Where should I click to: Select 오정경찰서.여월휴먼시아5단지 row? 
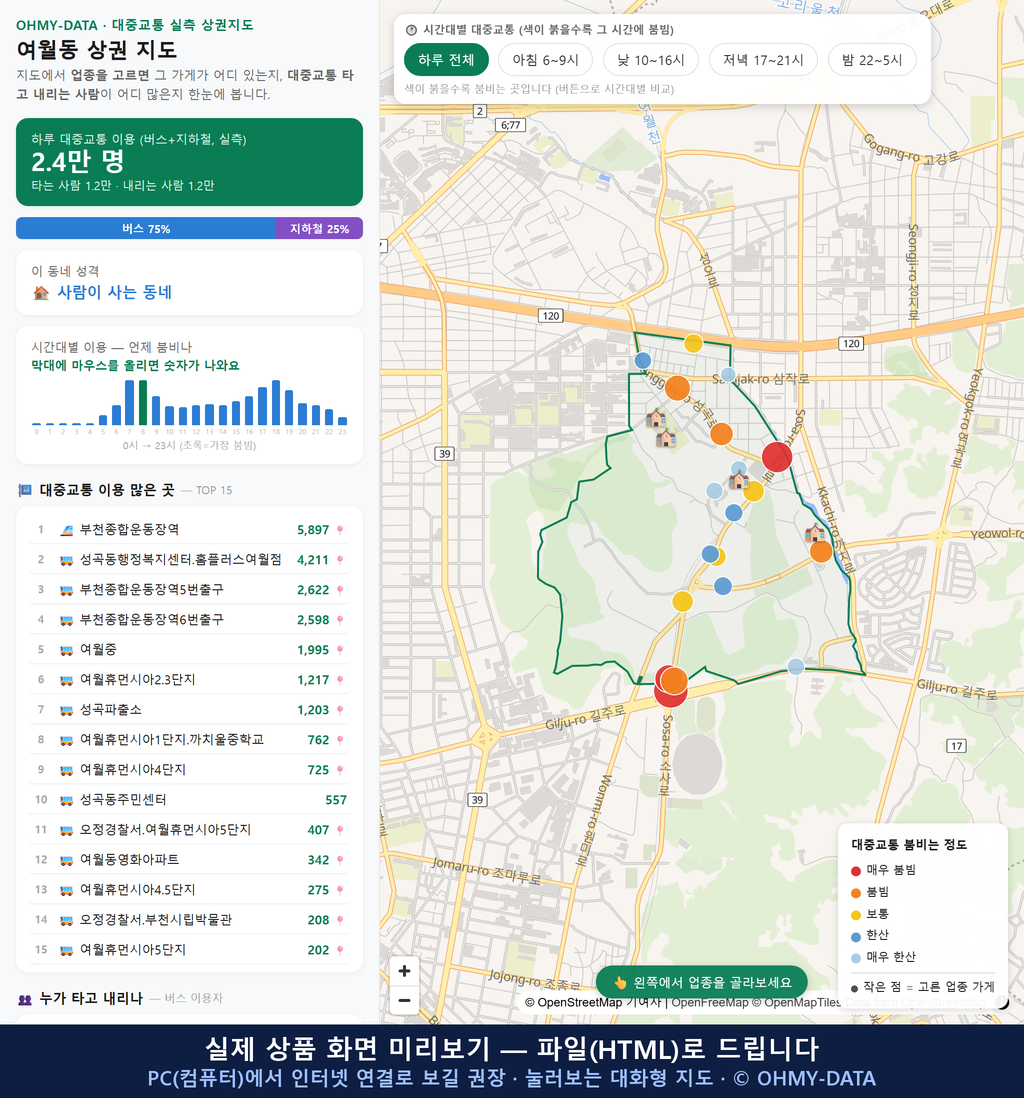(189, 830)
